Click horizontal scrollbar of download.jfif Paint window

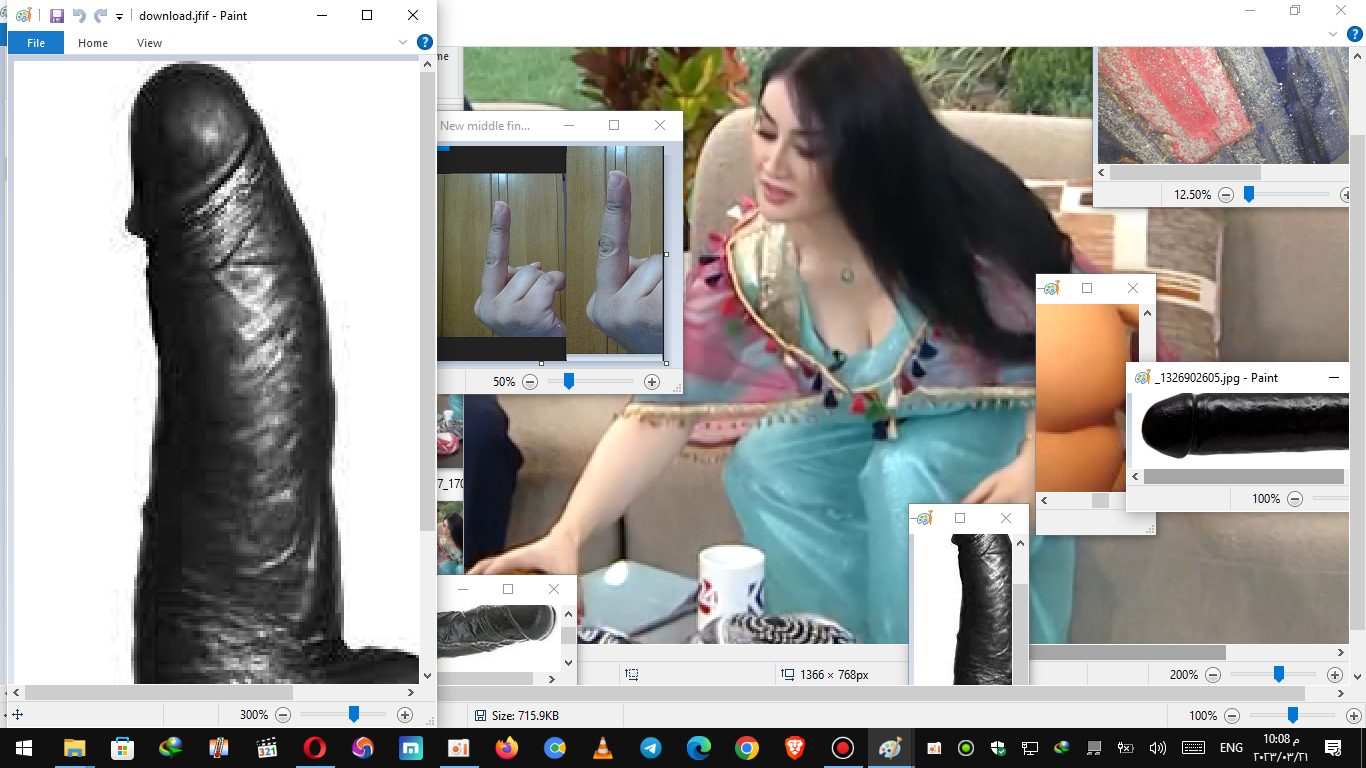[x=160, y=692]
